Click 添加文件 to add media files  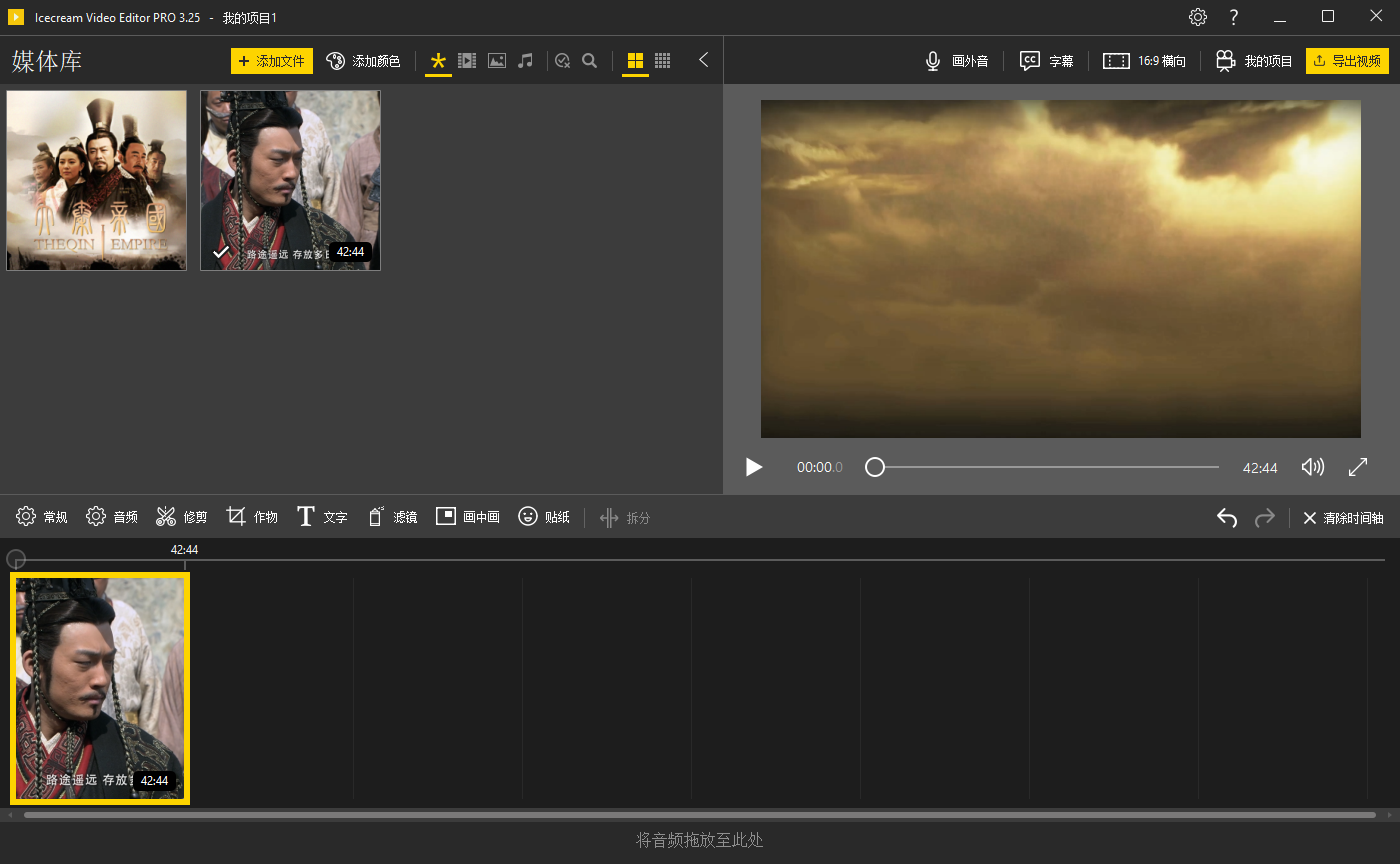click(271, 60)
